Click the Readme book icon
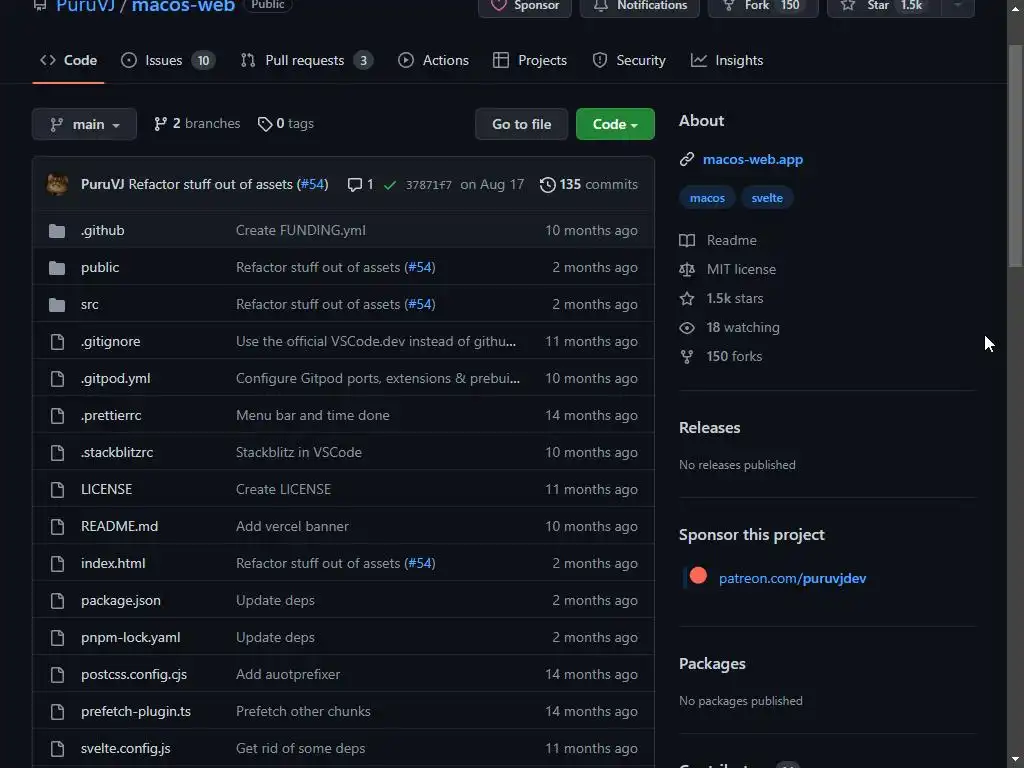Image resolution: width=1024 pixels, height=768 pixels. (687, 240)
